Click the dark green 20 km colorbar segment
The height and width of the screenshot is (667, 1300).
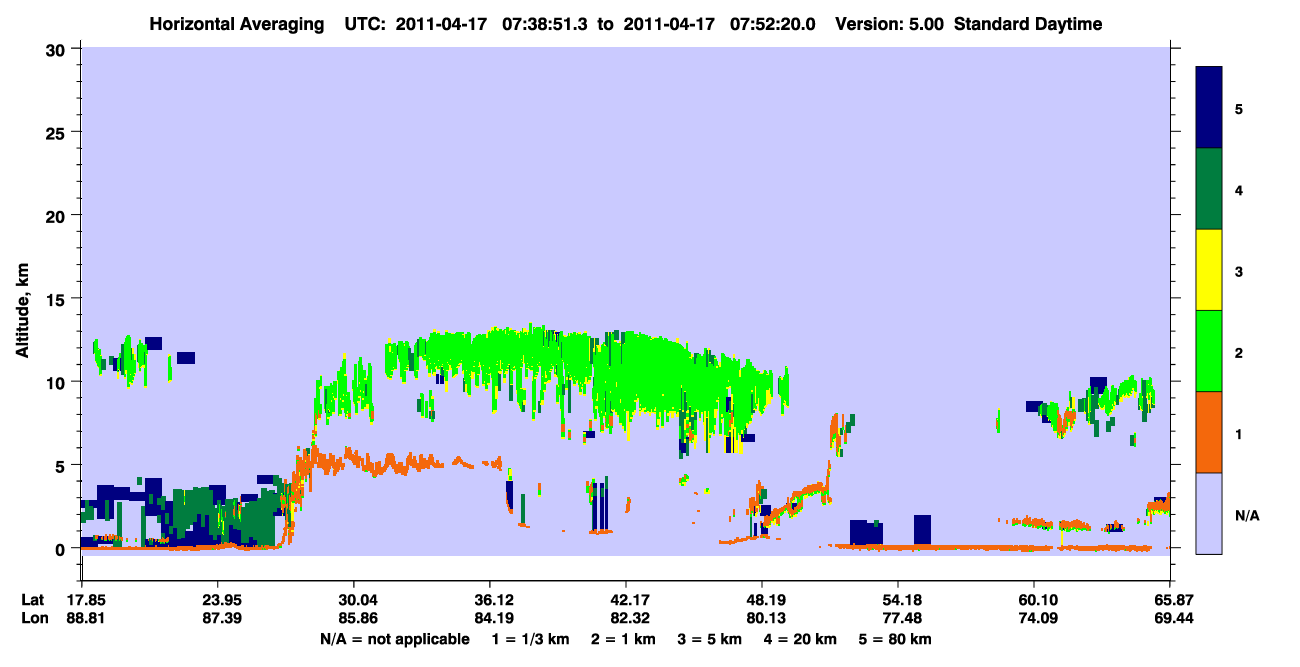tap(1209, 189)
